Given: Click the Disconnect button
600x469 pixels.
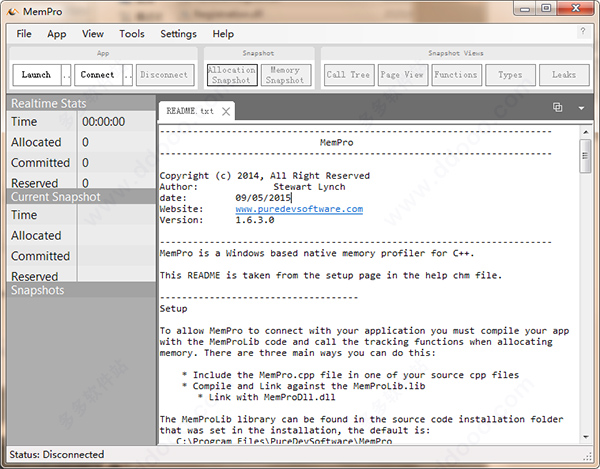Looking at the screenshot, I should [x=165, y=75].
